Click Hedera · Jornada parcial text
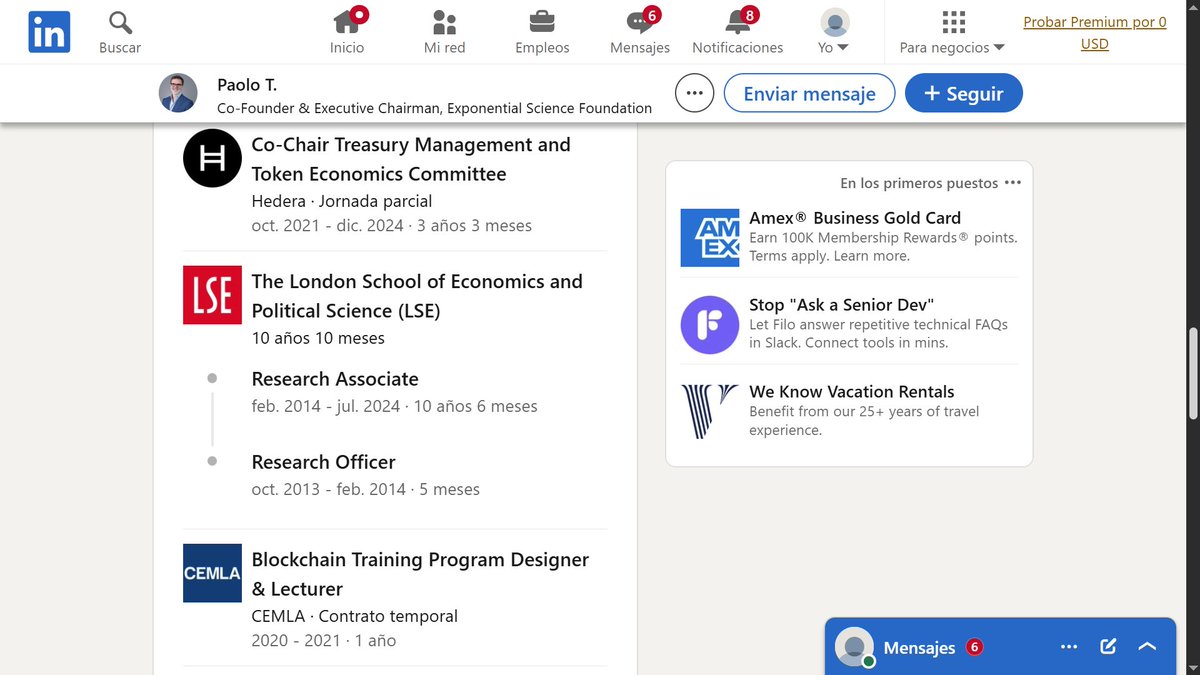Image resolution: width=1200 pixels, height=675 pixels. click(x=342, y=201)
